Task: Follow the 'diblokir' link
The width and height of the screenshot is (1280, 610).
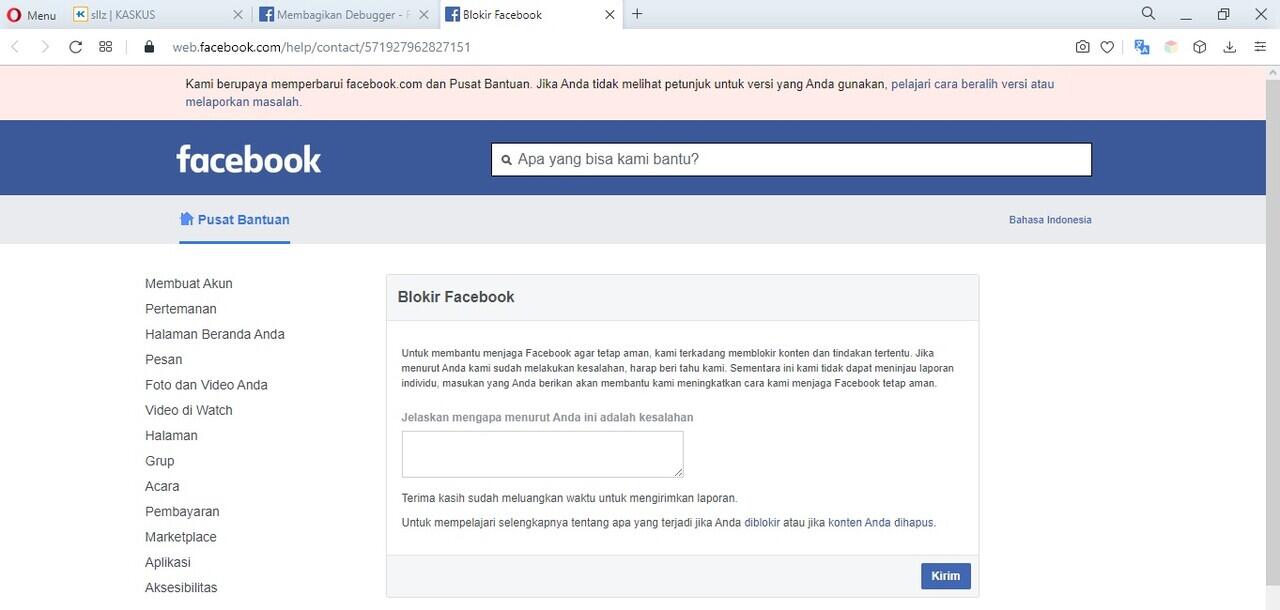Action: tap(762, 522)
